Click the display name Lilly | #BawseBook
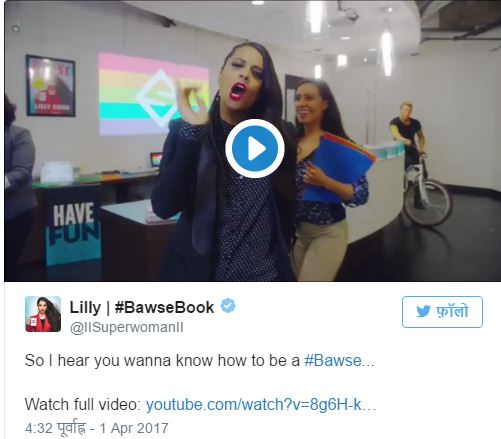This screenshot has width=501, height=439. pyautogui.click(x=142, y=307)
